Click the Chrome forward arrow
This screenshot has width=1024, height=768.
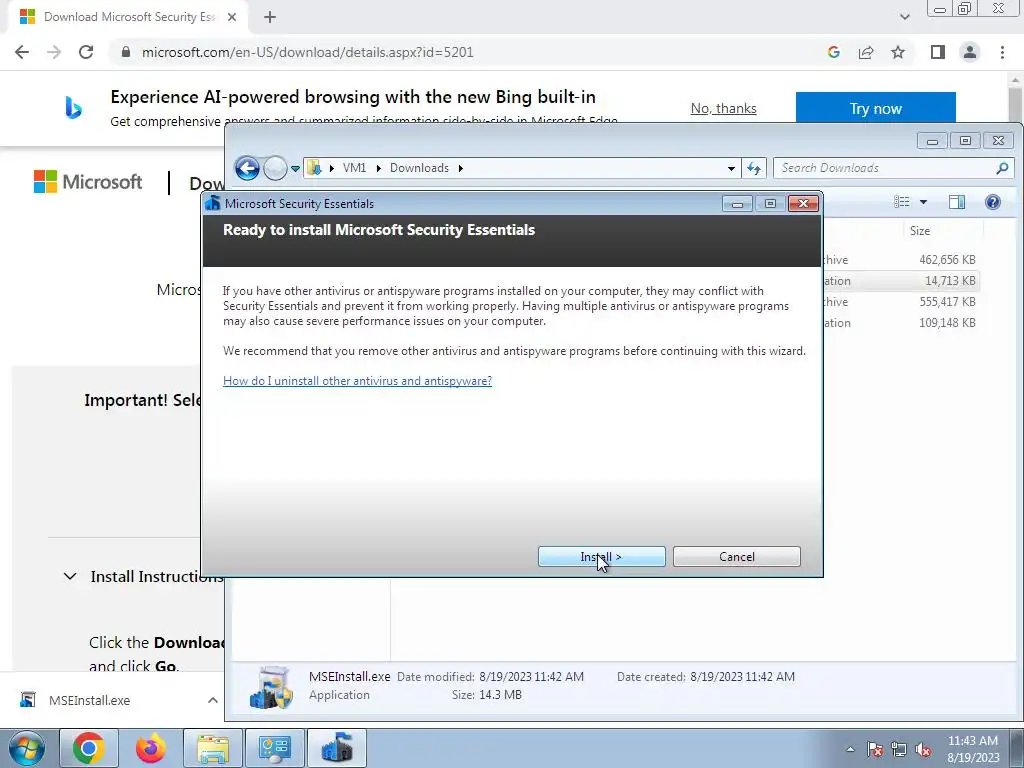click(x=54, y=52)
